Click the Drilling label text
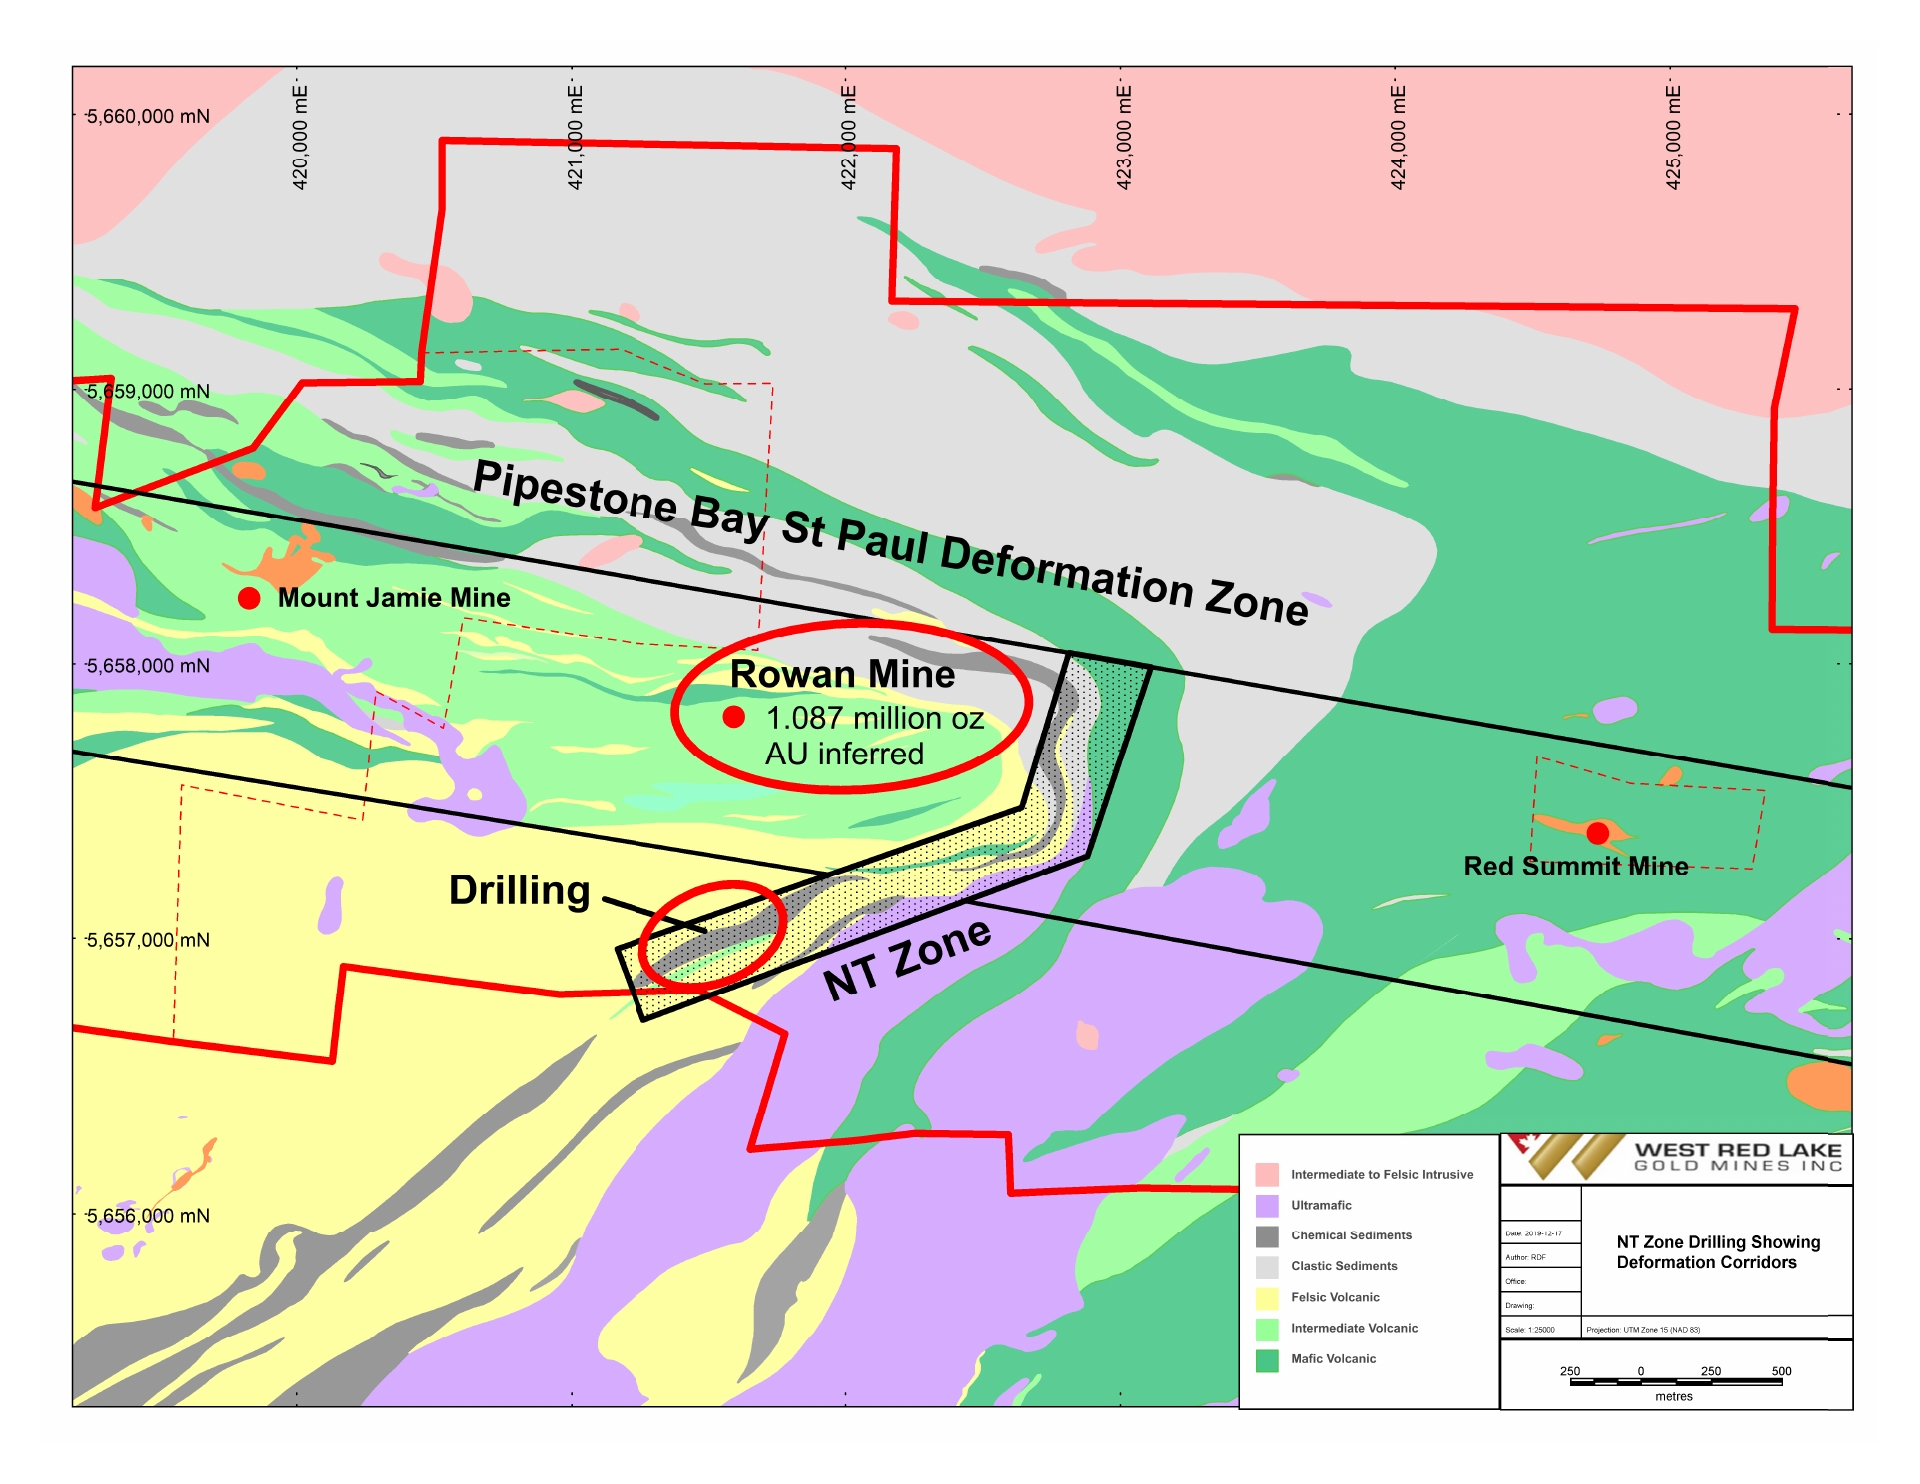 519,890
